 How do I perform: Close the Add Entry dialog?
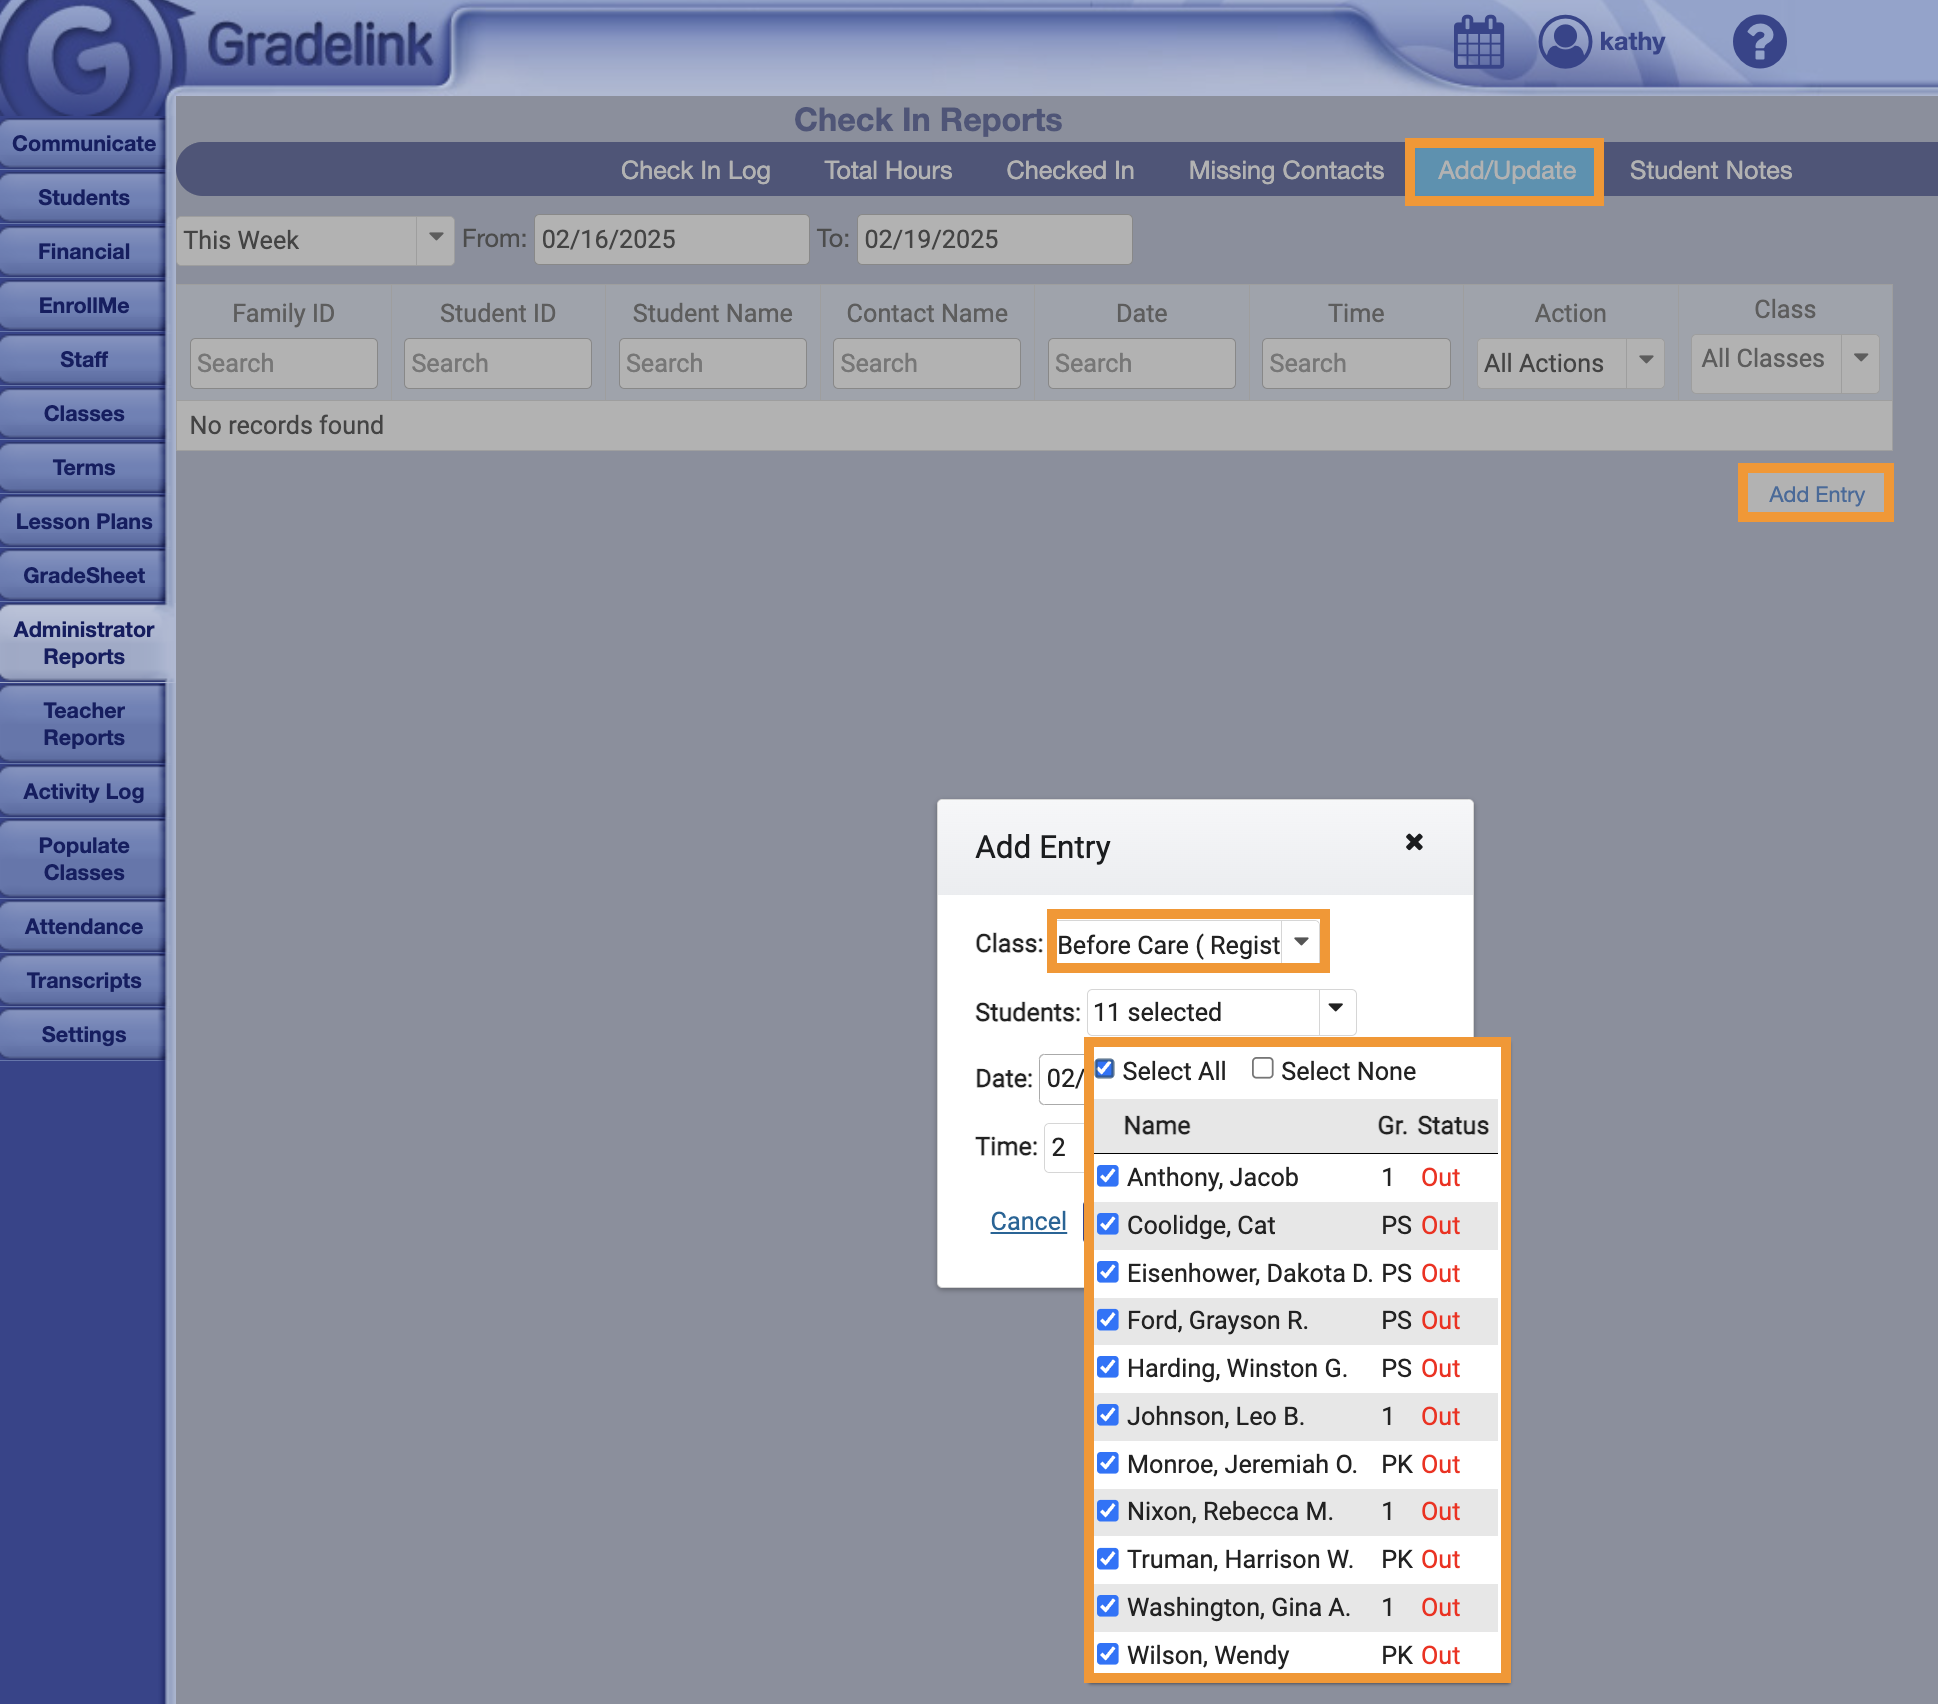pos(1414,842)
